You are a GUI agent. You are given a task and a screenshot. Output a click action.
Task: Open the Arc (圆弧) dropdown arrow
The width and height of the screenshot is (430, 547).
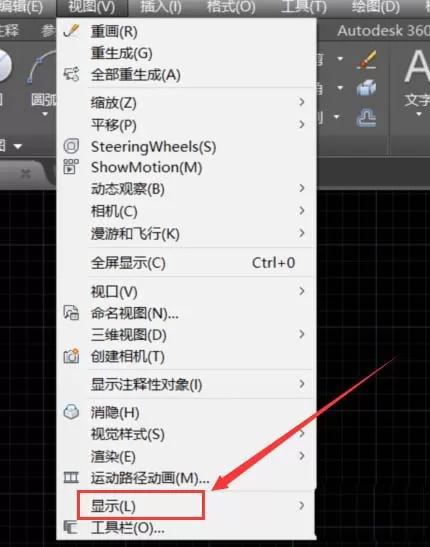tap(45, 114)
